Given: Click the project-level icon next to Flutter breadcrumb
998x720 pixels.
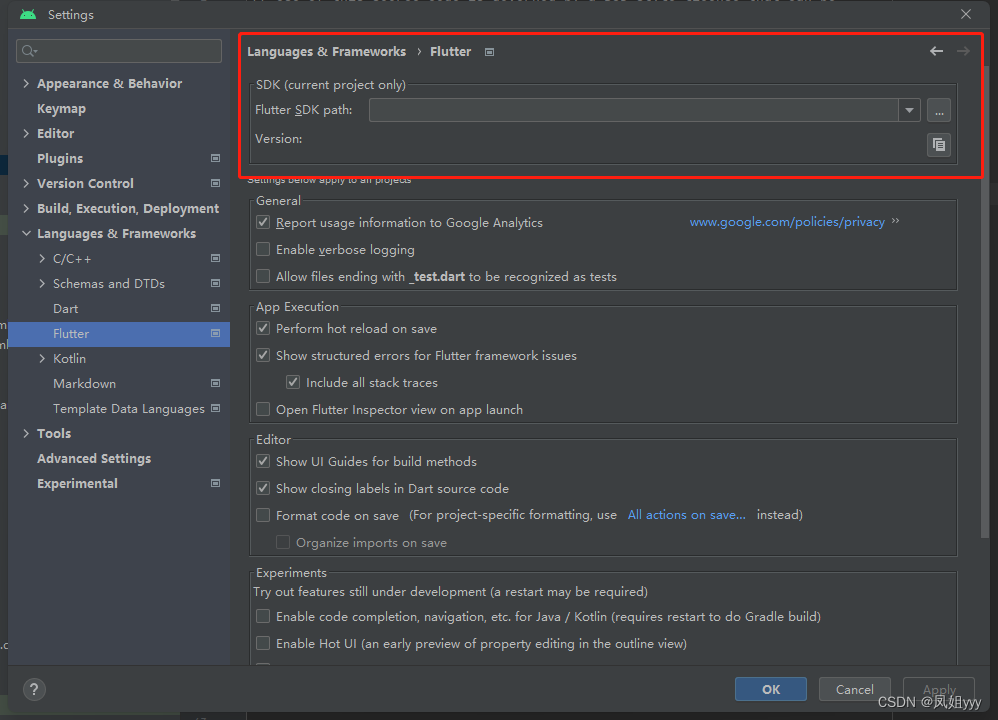Looking at the screenshot, I should click(x=489, y=52).
